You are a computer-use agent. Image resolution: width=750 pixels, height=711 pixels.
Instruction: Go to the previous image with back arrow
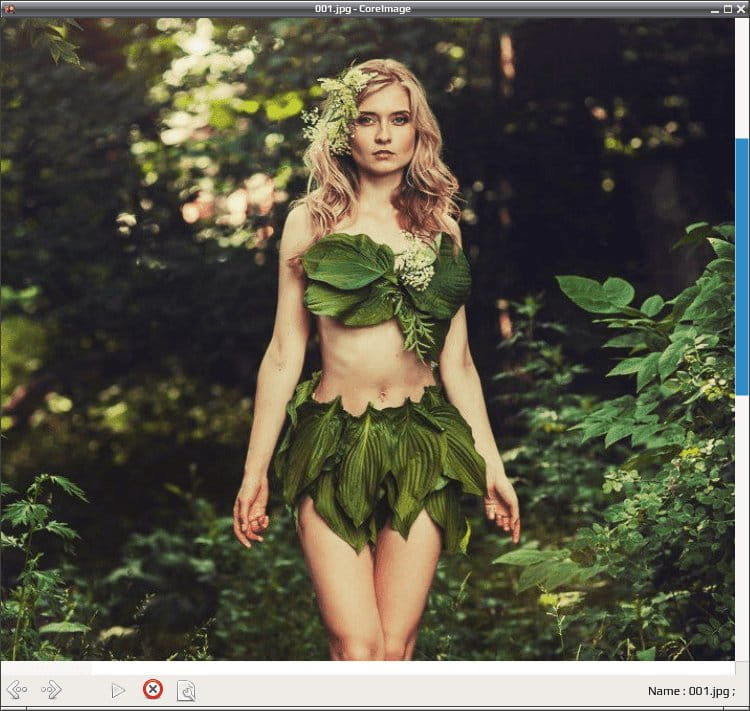tap(17, 689)
